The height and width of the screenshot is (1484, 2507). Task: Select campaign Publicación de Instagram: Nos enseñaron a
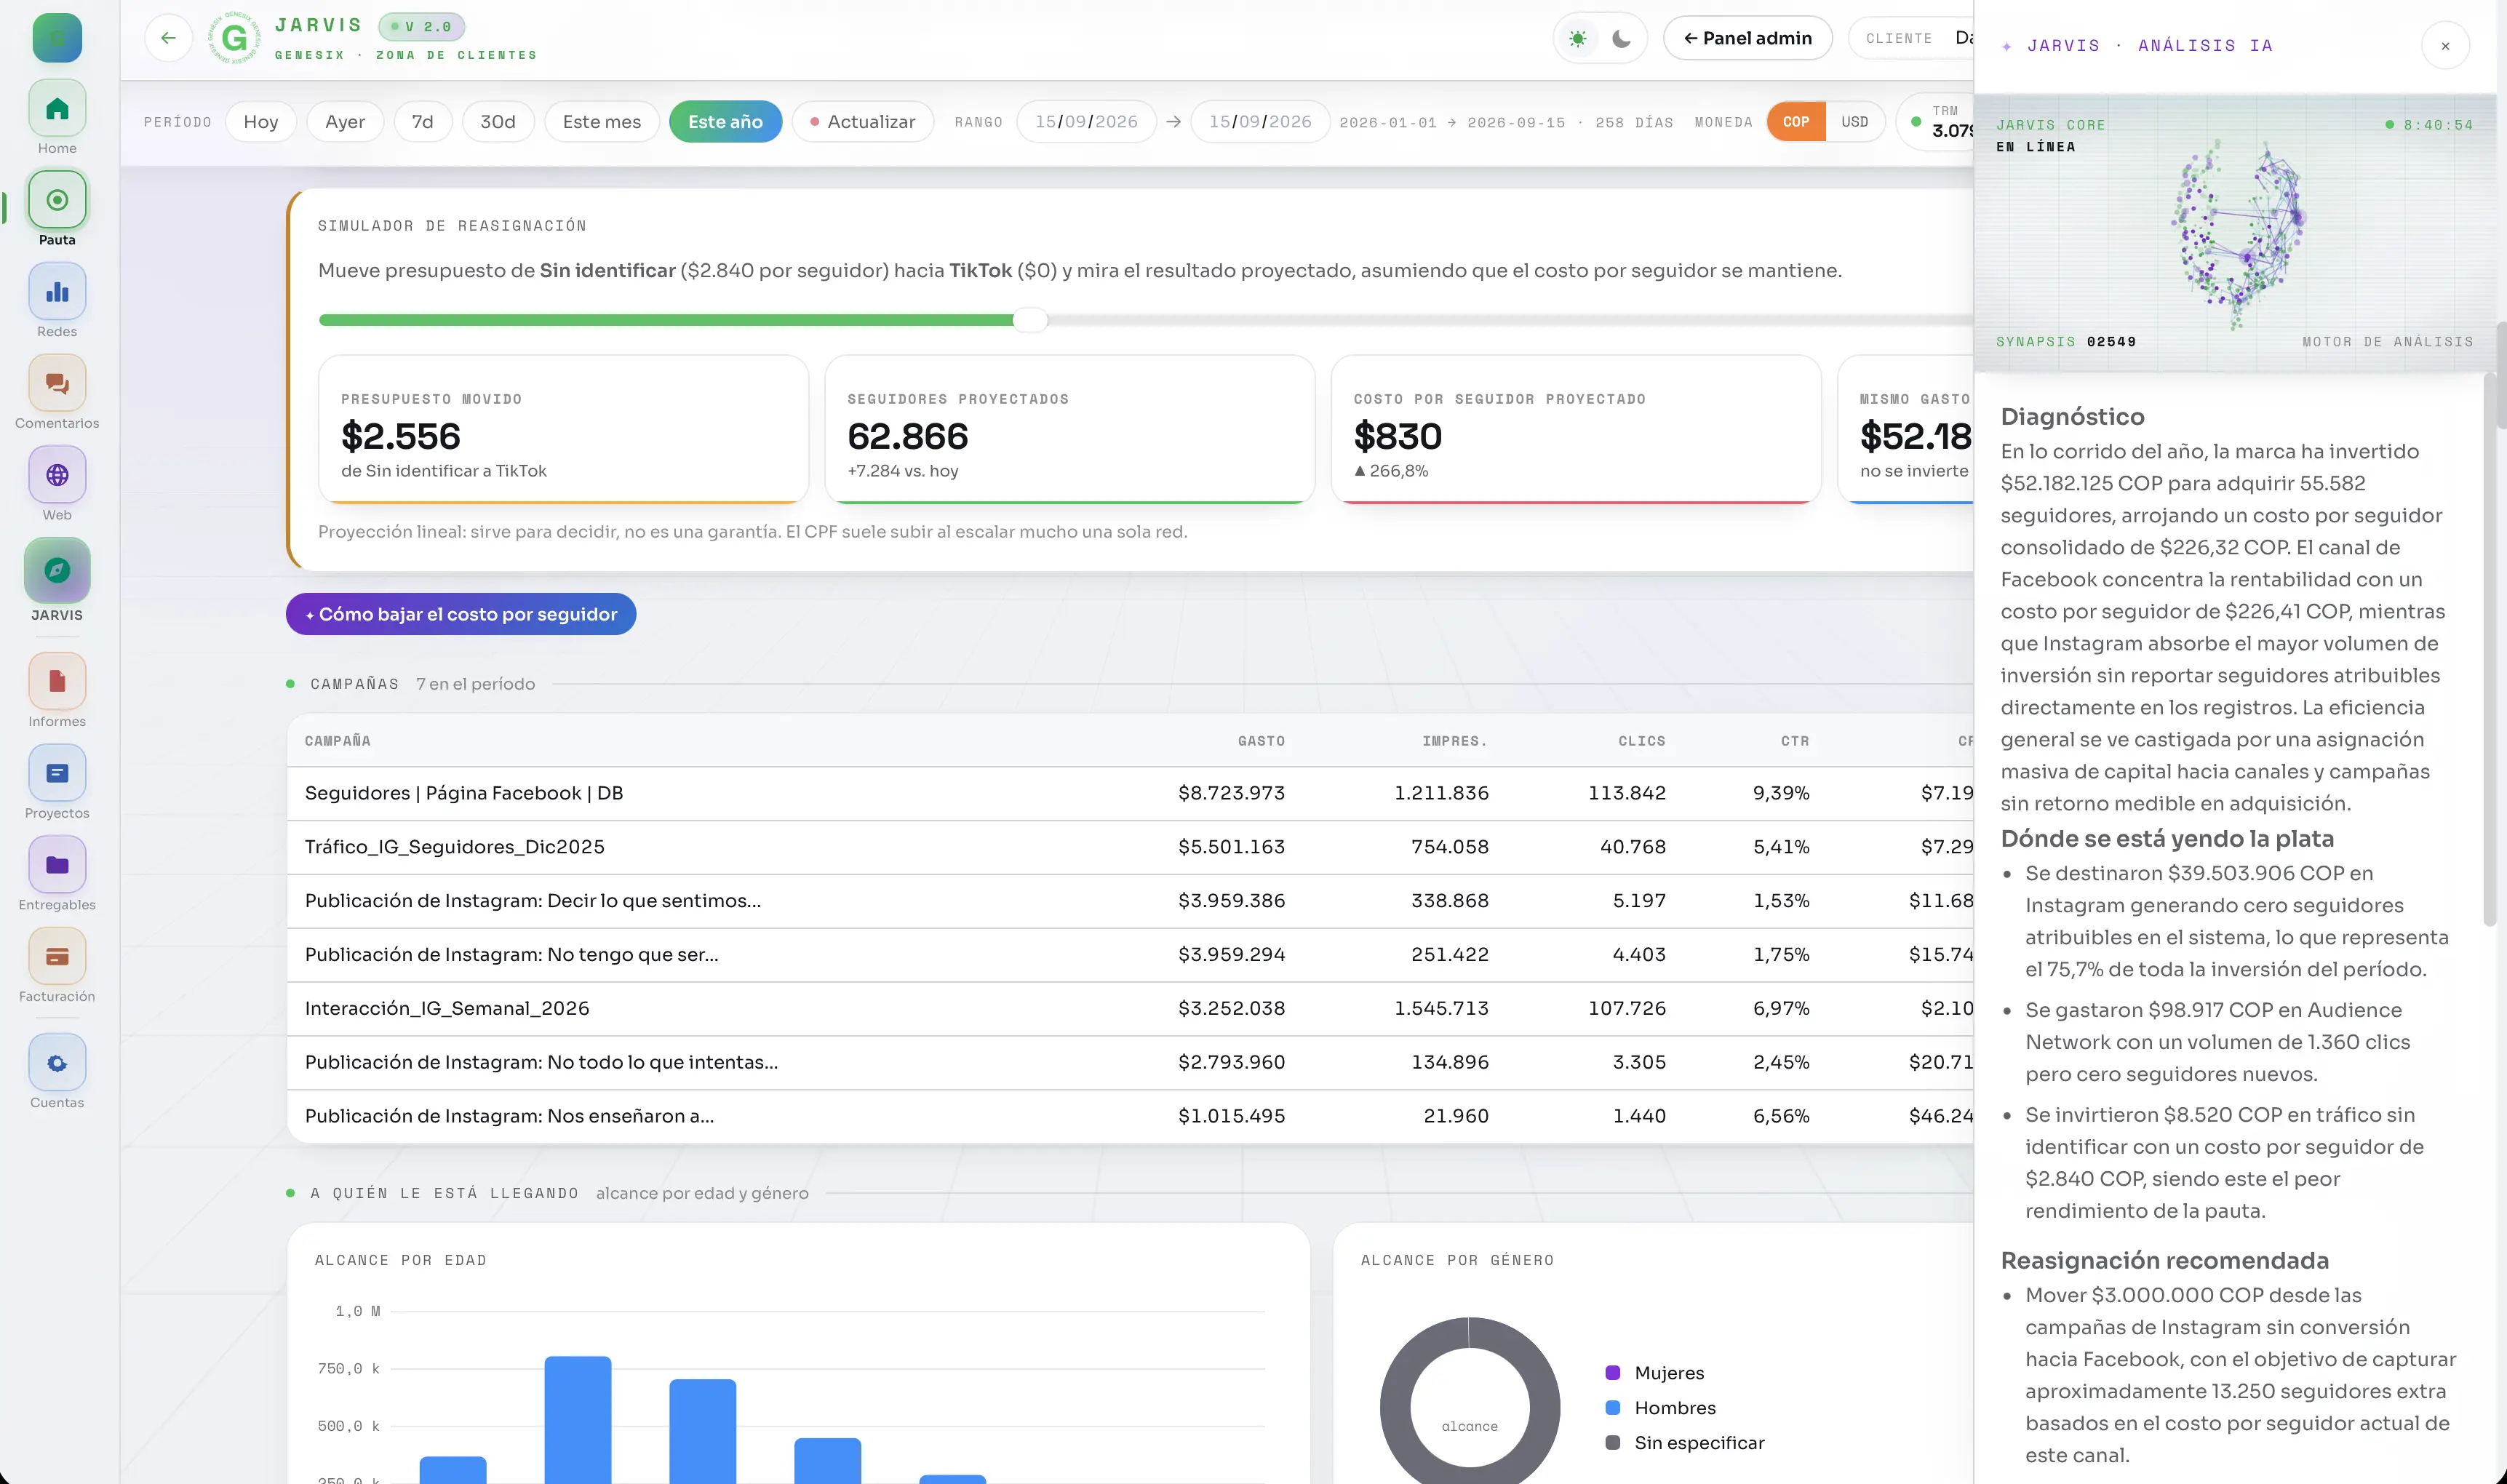(x=1131, y=1117)
